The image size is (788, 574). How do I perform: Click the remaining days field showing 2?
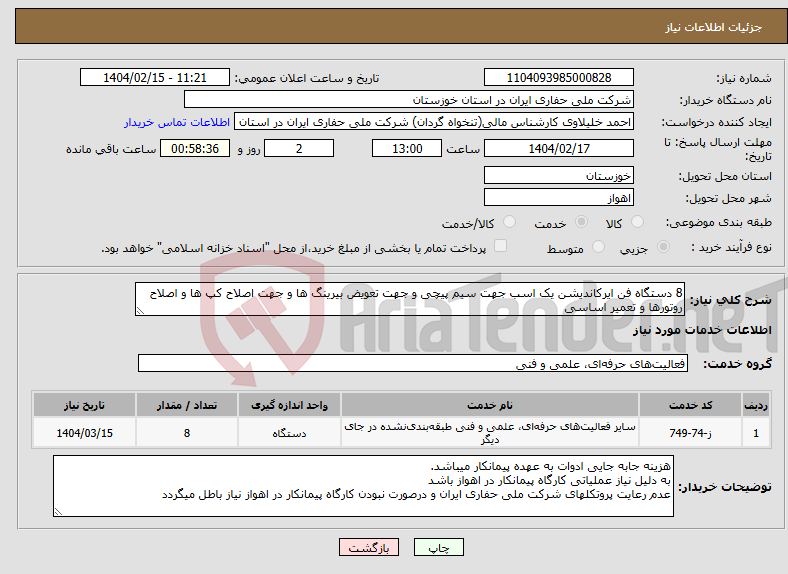299,148
